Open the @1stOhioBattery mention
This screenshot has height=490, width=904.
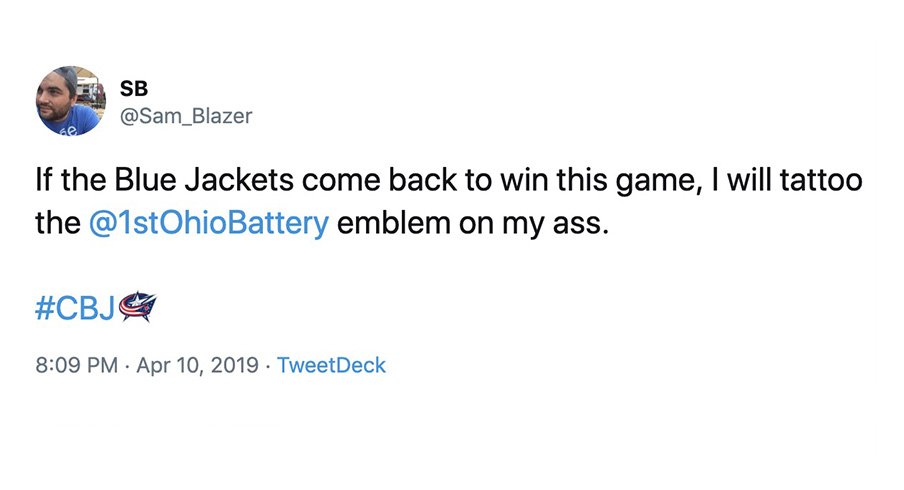pos(209,223)
